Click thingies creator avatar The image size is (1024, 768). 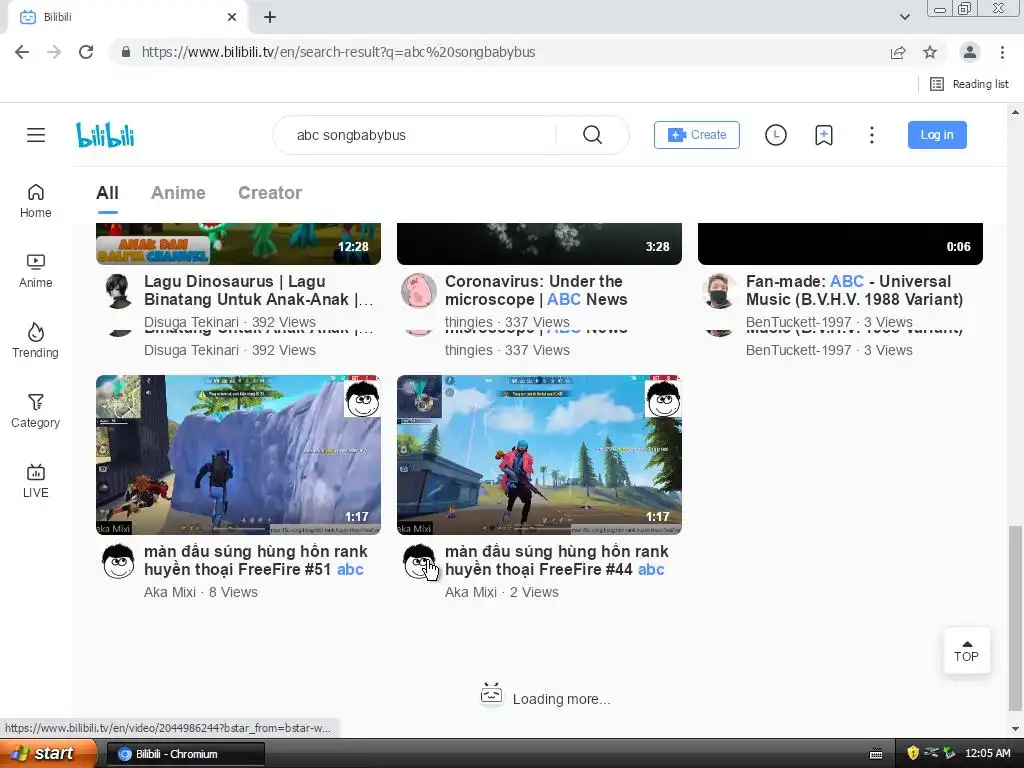[x=419, y=291]
